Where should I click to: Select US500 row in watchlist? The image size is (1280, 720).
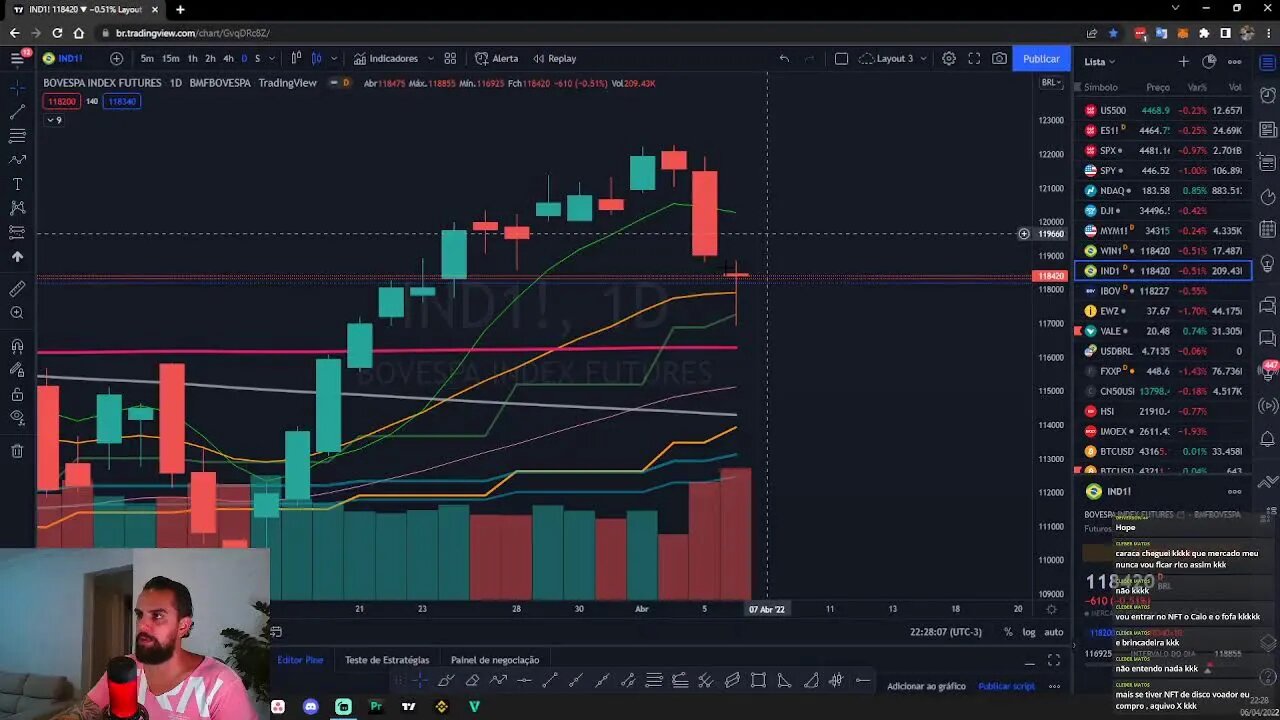point(1163,110)
